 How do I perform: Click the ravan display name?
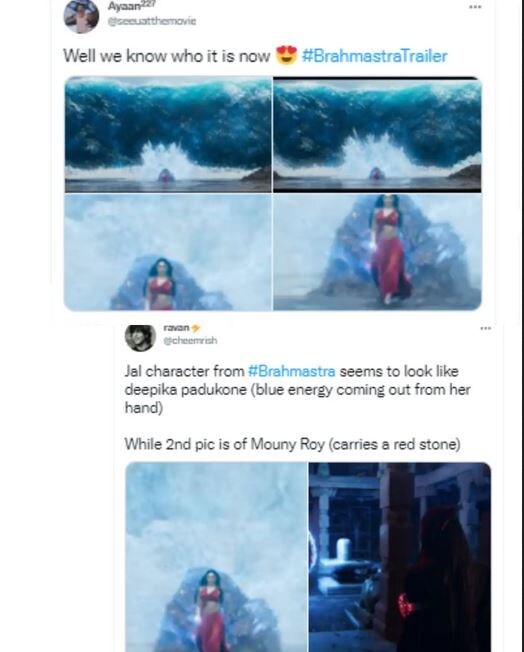point(176,328)
